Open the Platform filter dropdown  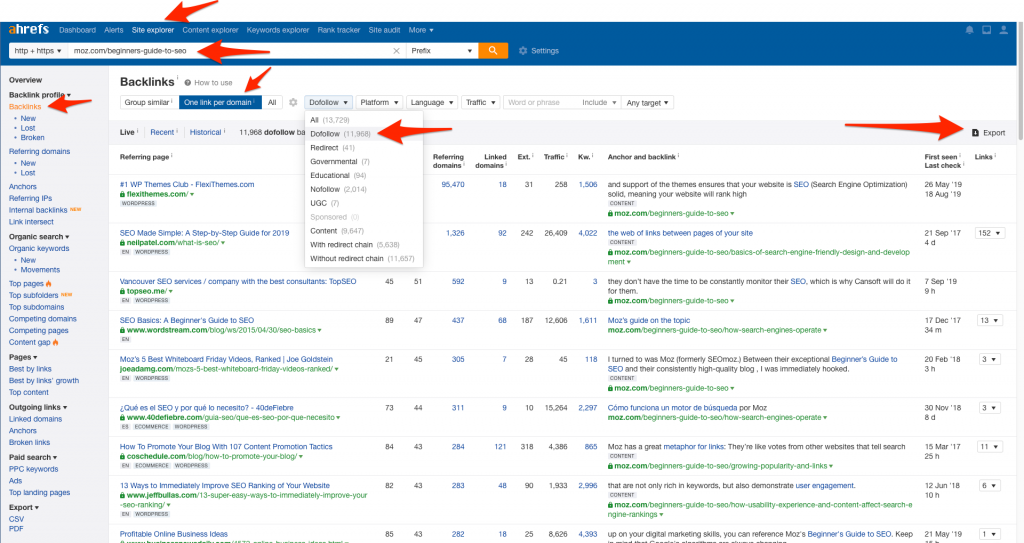click(379, 103)
